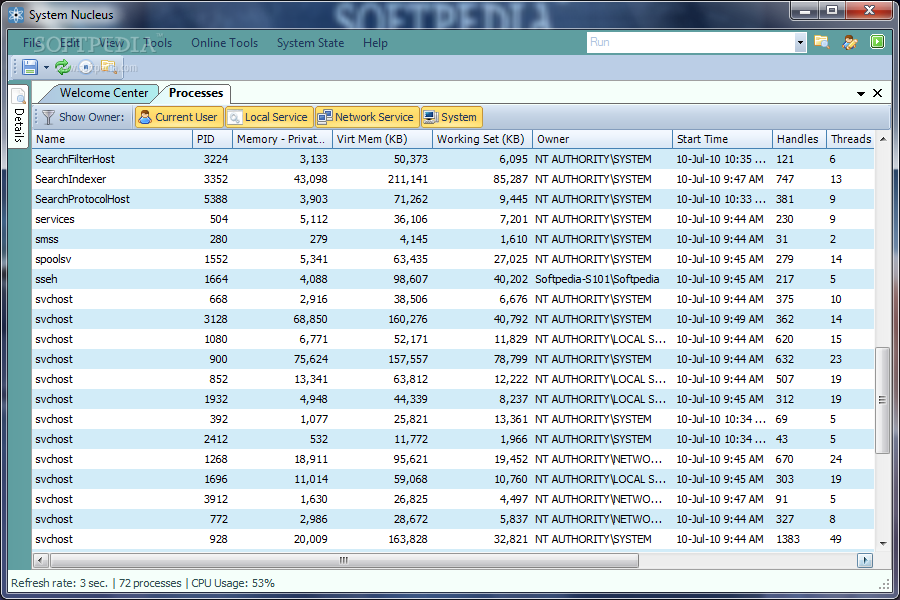Open the tab list dropdown arrow
This screenshot has width=900, height=600.
(x=861, y=94)
